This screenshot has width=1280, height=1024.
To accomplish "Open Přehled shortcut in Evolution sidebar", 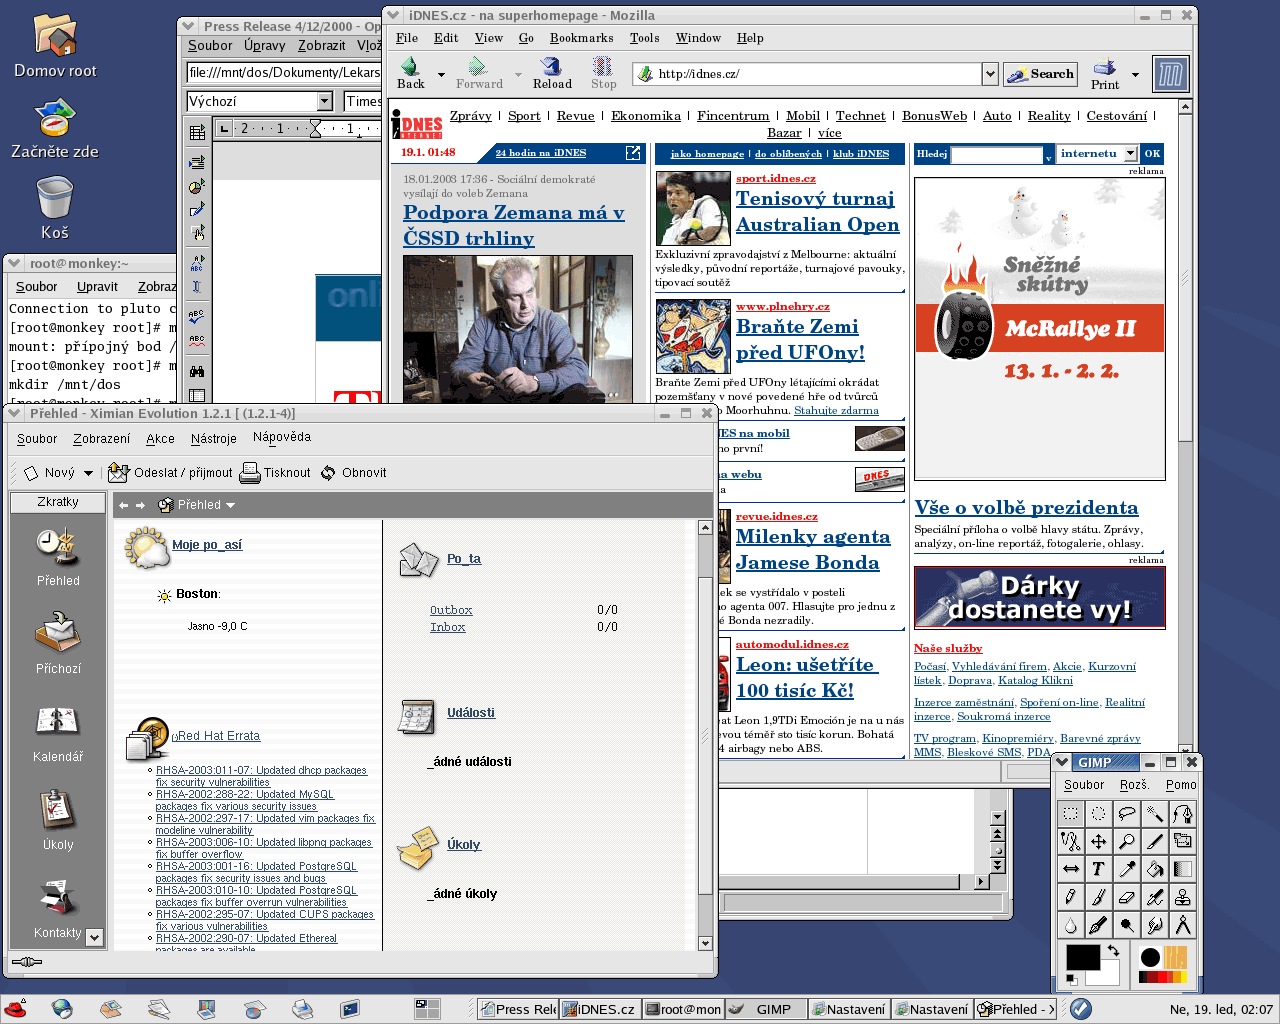I will coord(58,557).
